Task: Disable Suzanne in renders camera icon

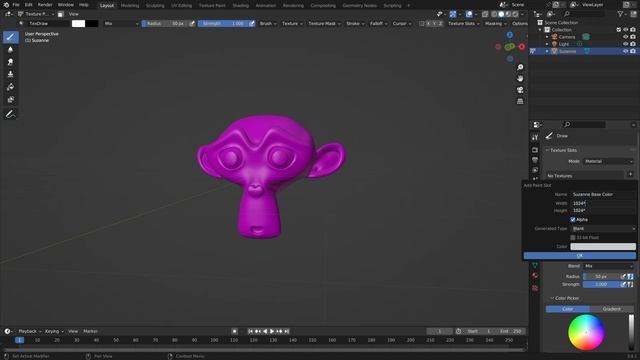Action: pyautogui.click(x=633, y=51)
